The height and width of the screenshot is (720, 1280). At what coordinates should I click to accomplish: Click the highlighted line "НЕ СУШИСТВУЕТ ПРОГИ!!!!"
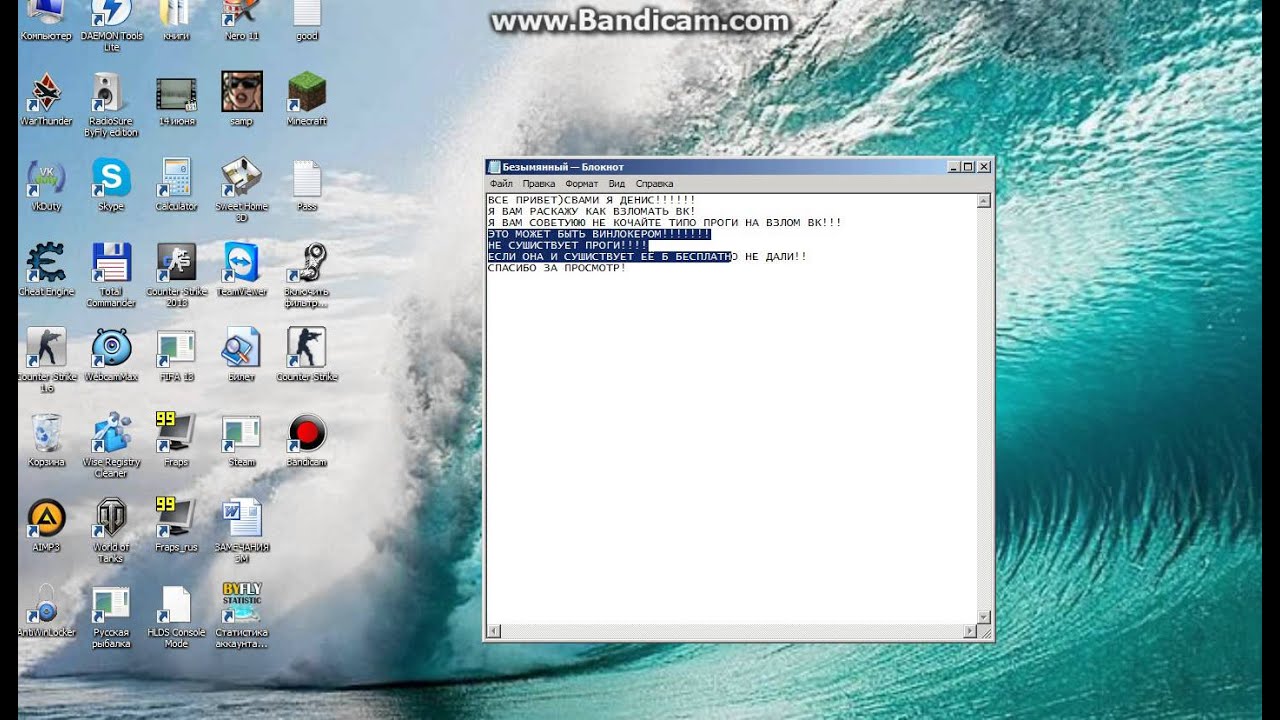(567, 245)
